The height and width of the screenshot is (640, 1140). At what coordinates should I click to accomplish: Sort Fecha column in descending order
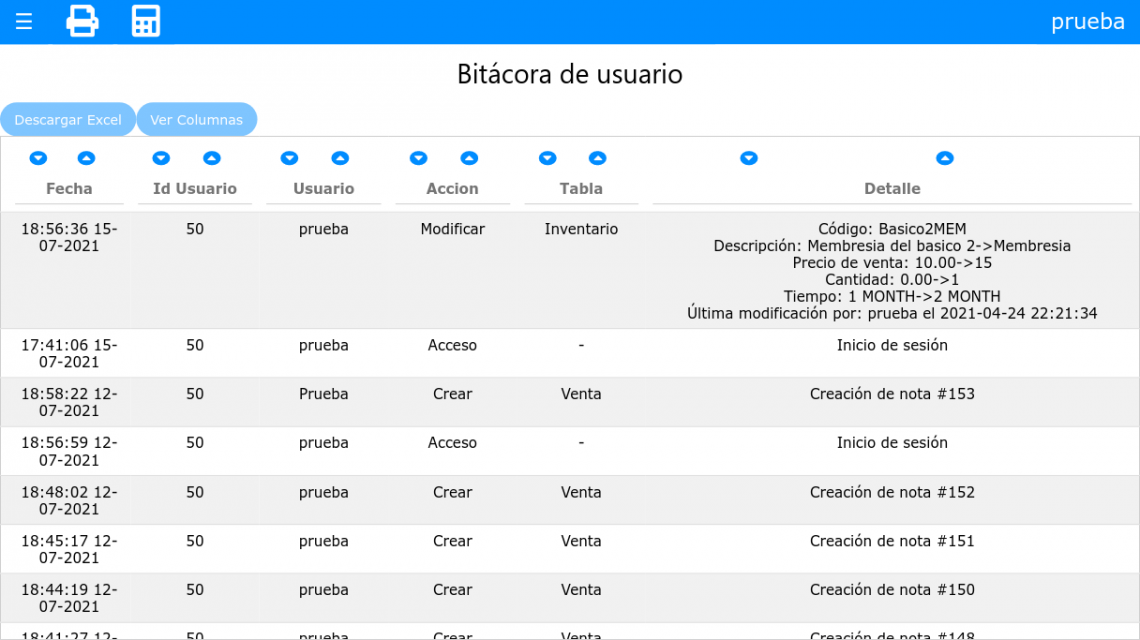point(38,158)
